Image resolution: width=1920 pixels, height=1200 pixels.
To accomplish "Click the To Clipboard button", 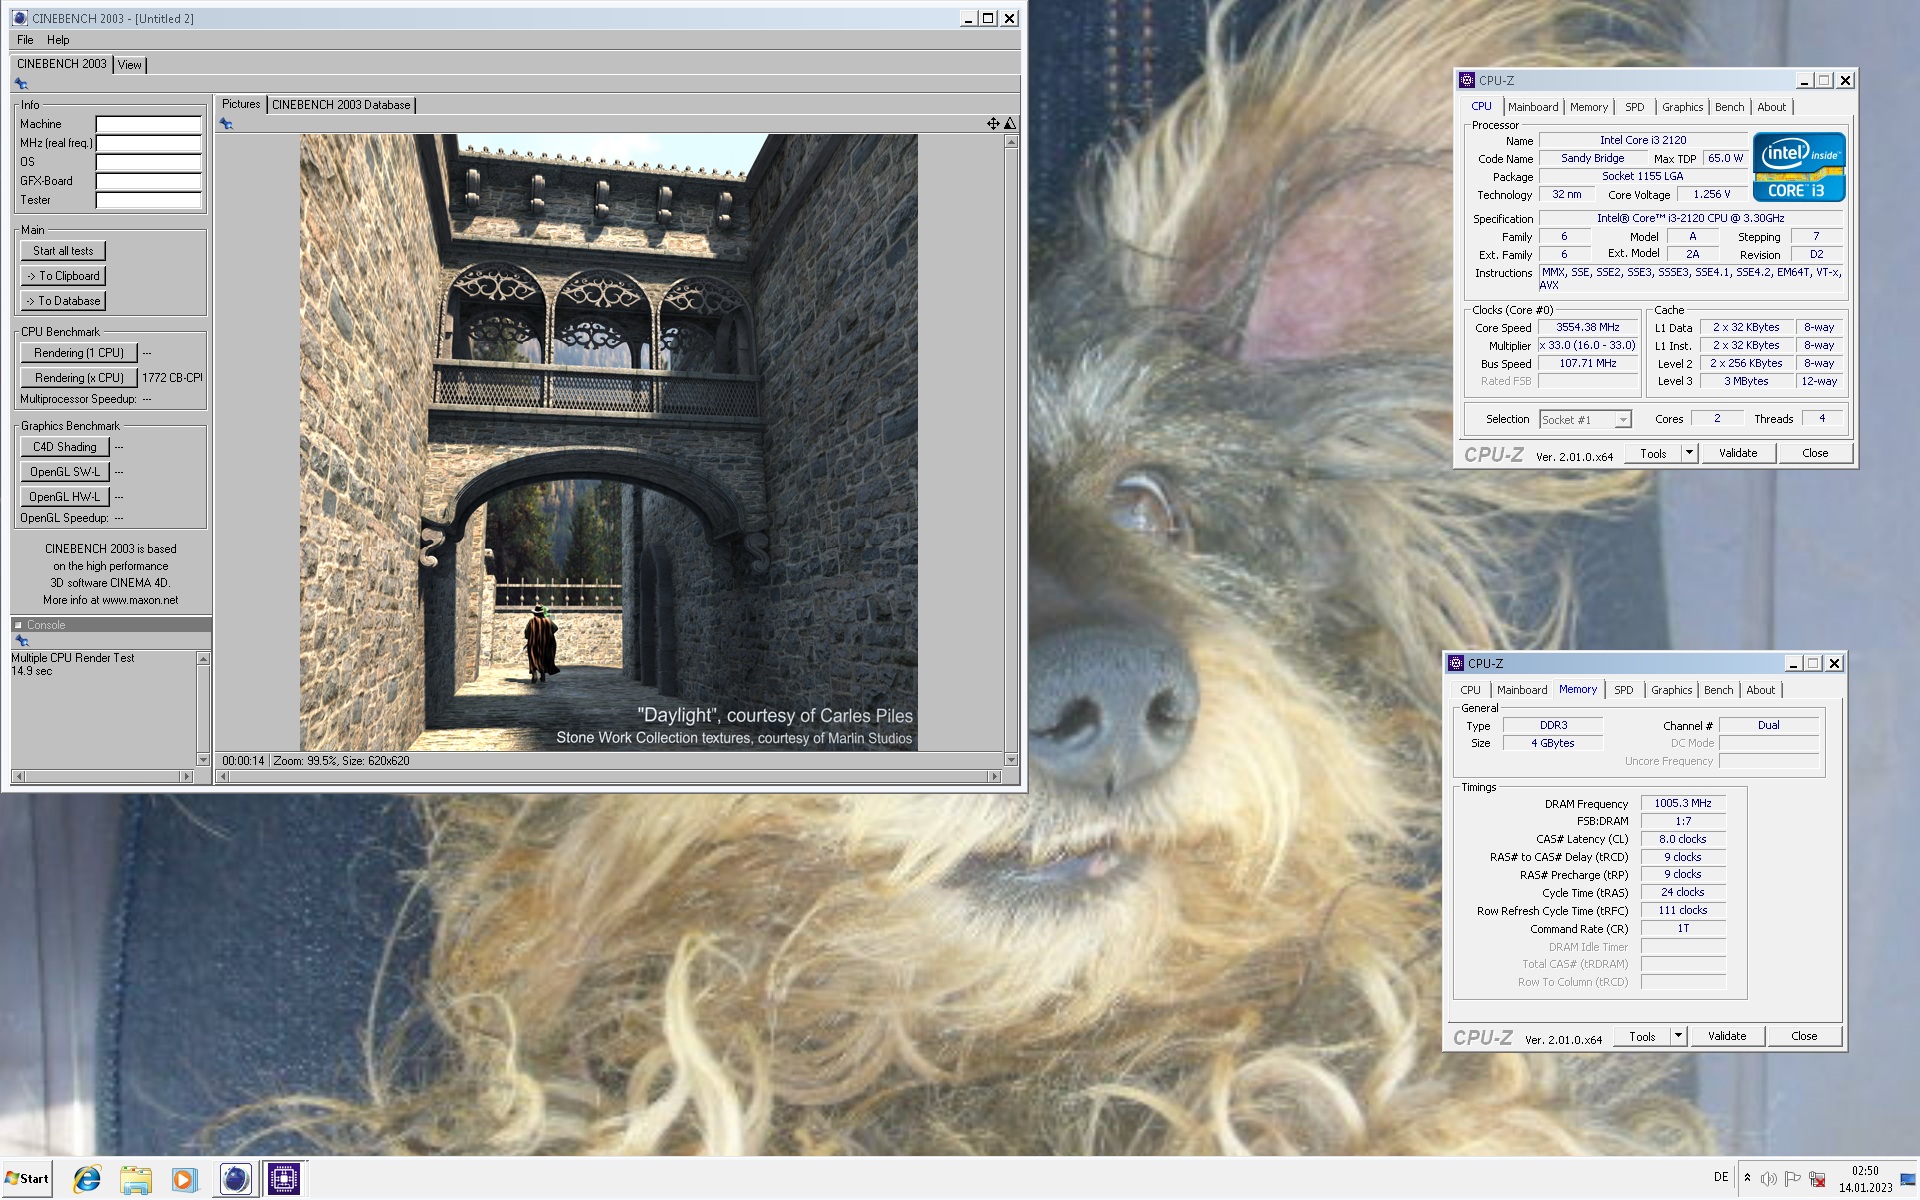I will (x=63, y=276).
